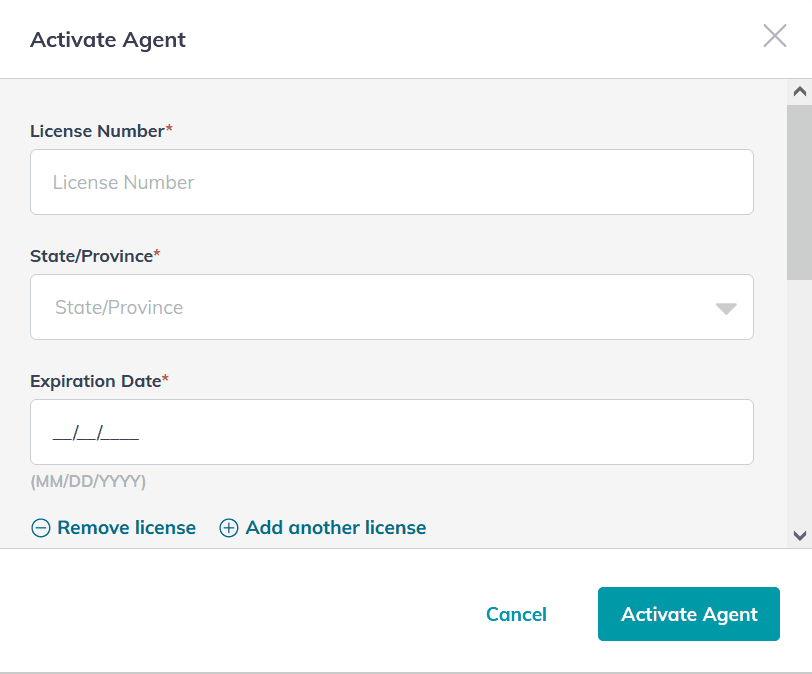
Task: Select the circled minus license removal icon
Action: (41, 527)
